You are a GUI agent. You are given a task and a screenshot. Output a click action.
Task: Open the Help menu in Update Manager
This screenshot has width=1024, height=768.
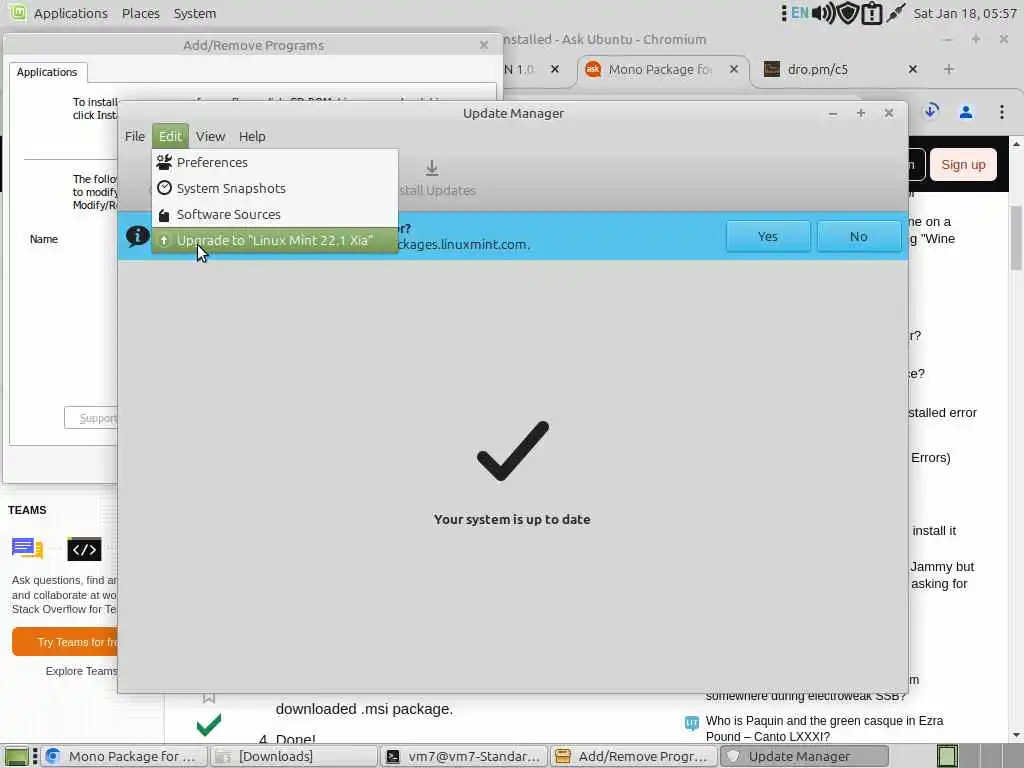(252, 136)
